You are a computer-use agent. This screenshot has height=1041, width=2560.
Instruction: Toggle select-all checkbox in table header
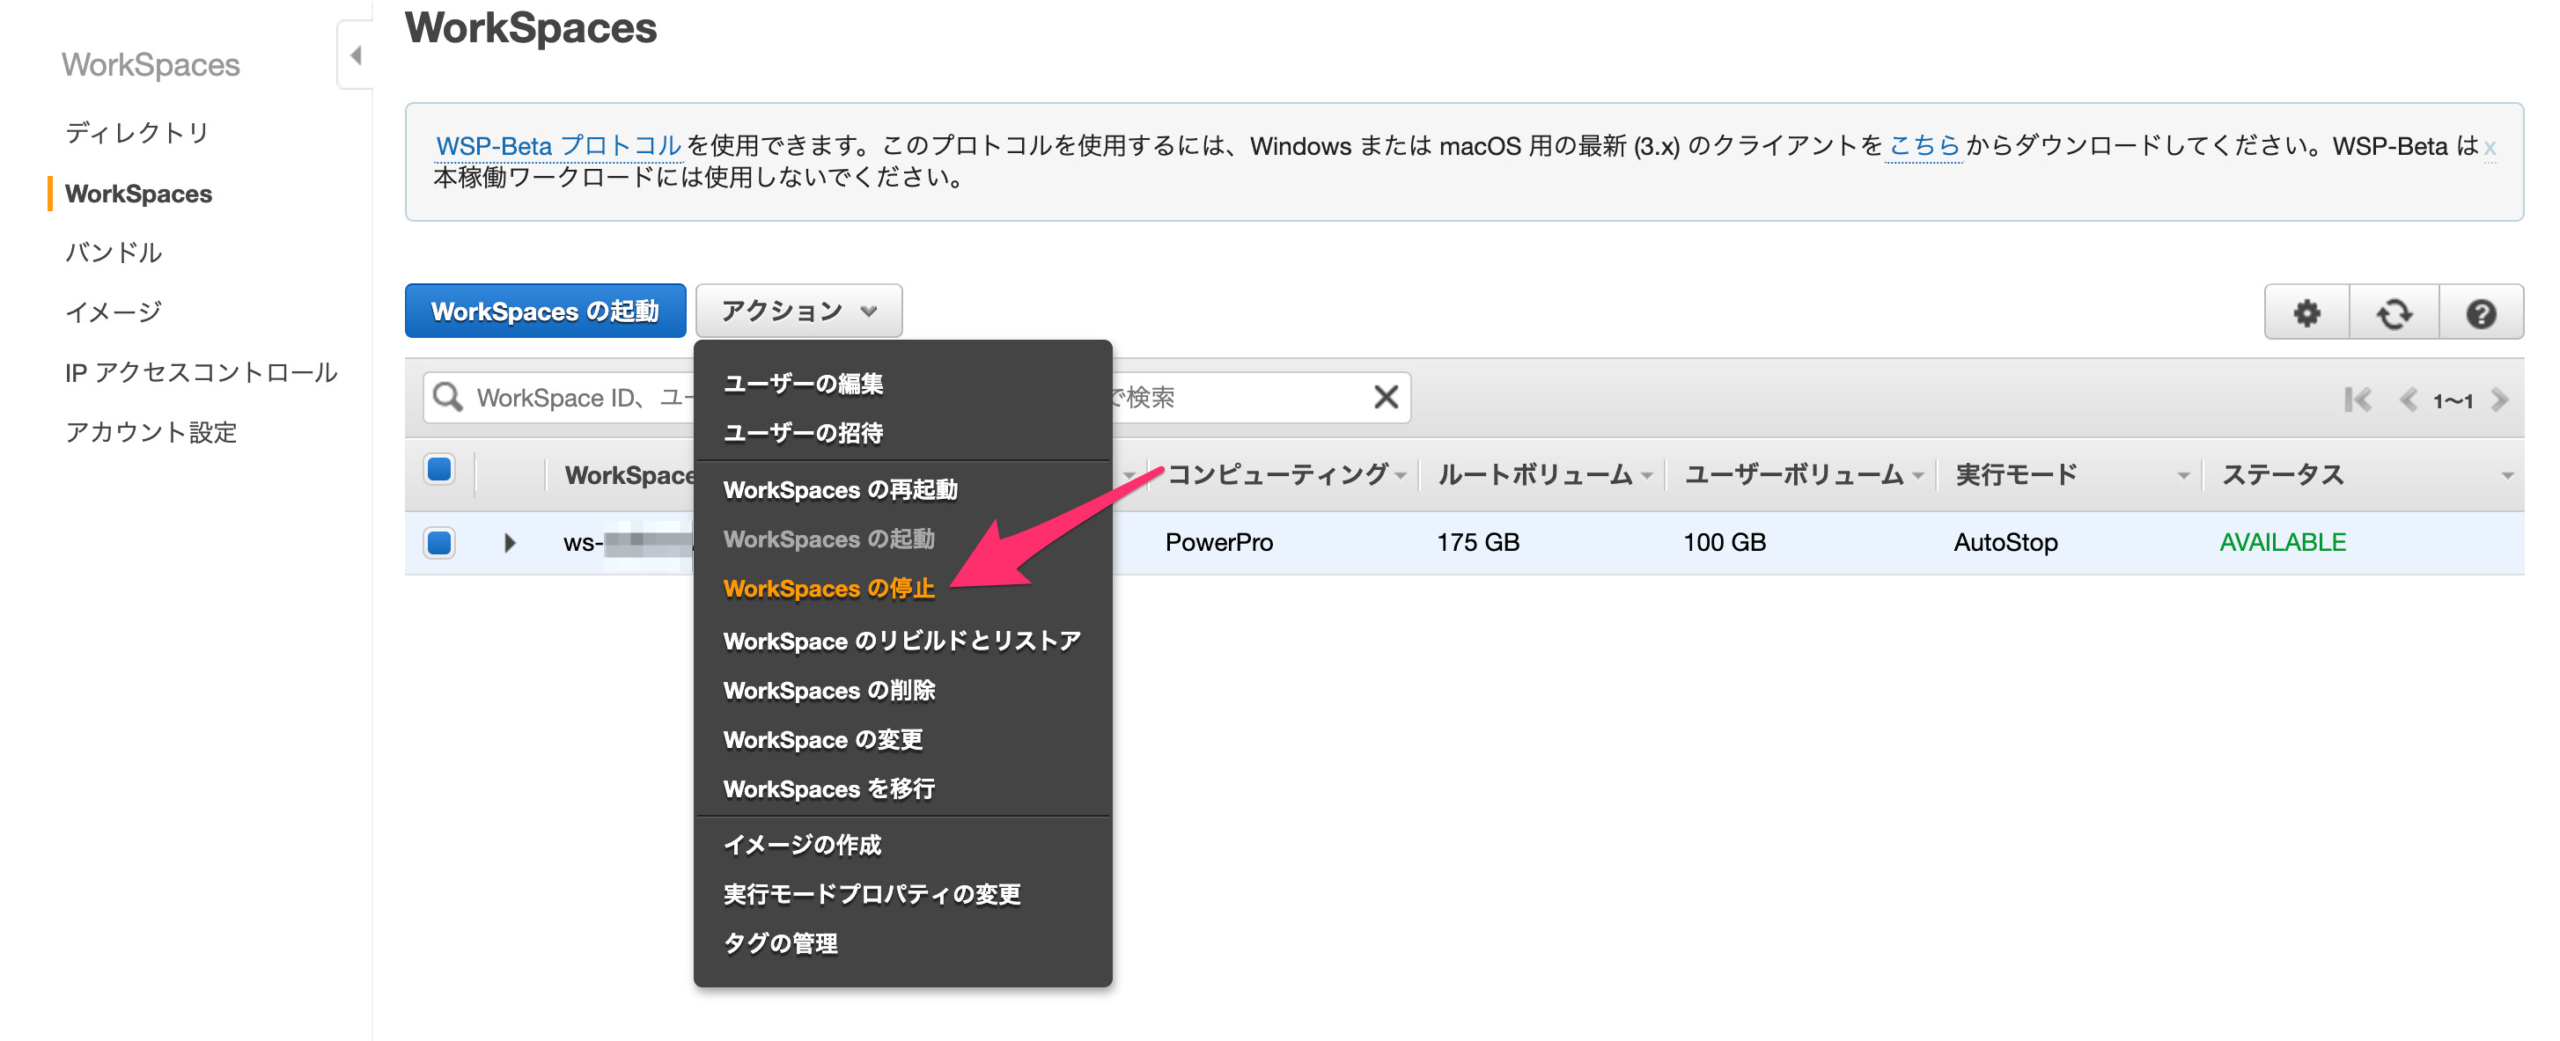coord(438,469)
